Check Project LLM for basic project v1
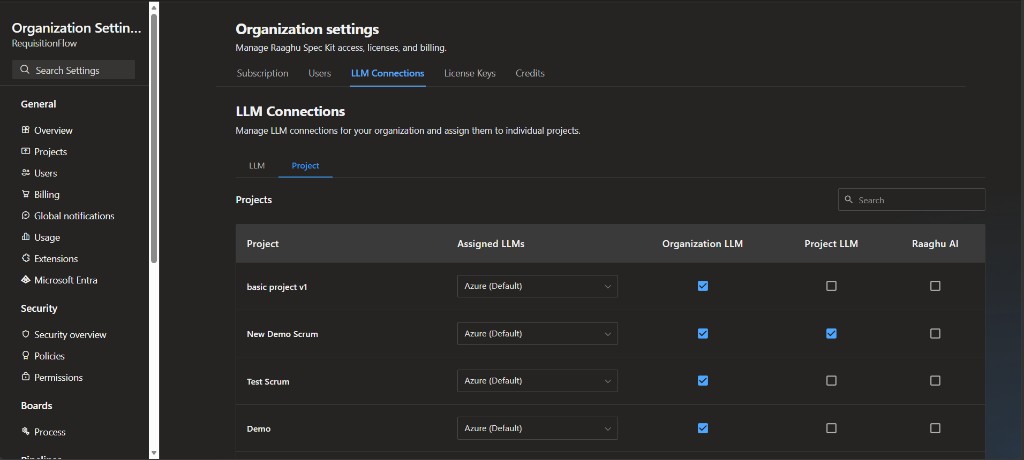 831,286
